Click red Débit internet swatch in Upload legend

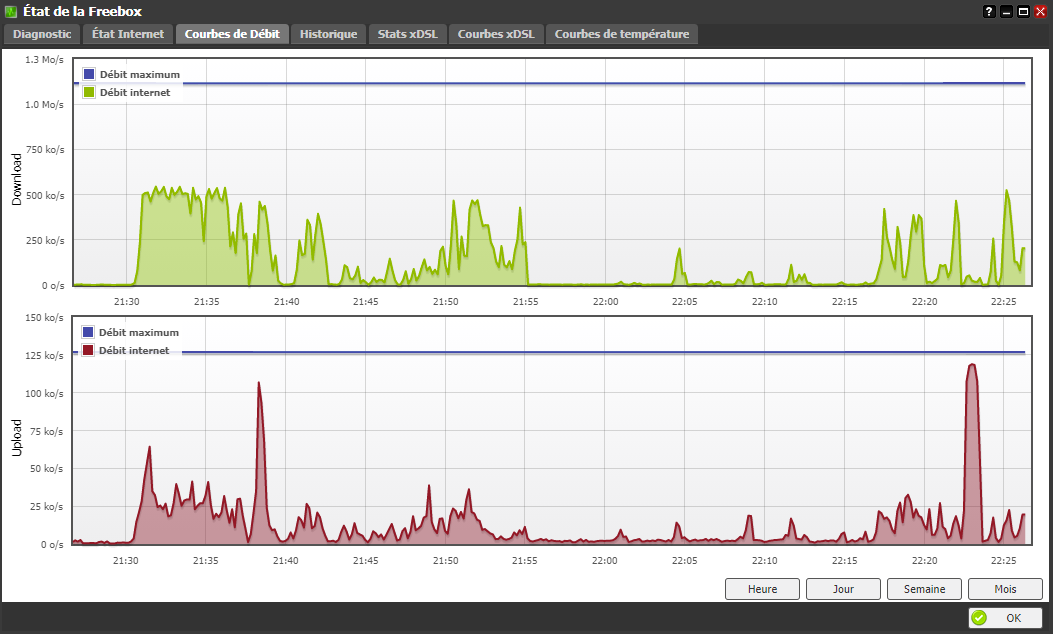pos(88,351)
